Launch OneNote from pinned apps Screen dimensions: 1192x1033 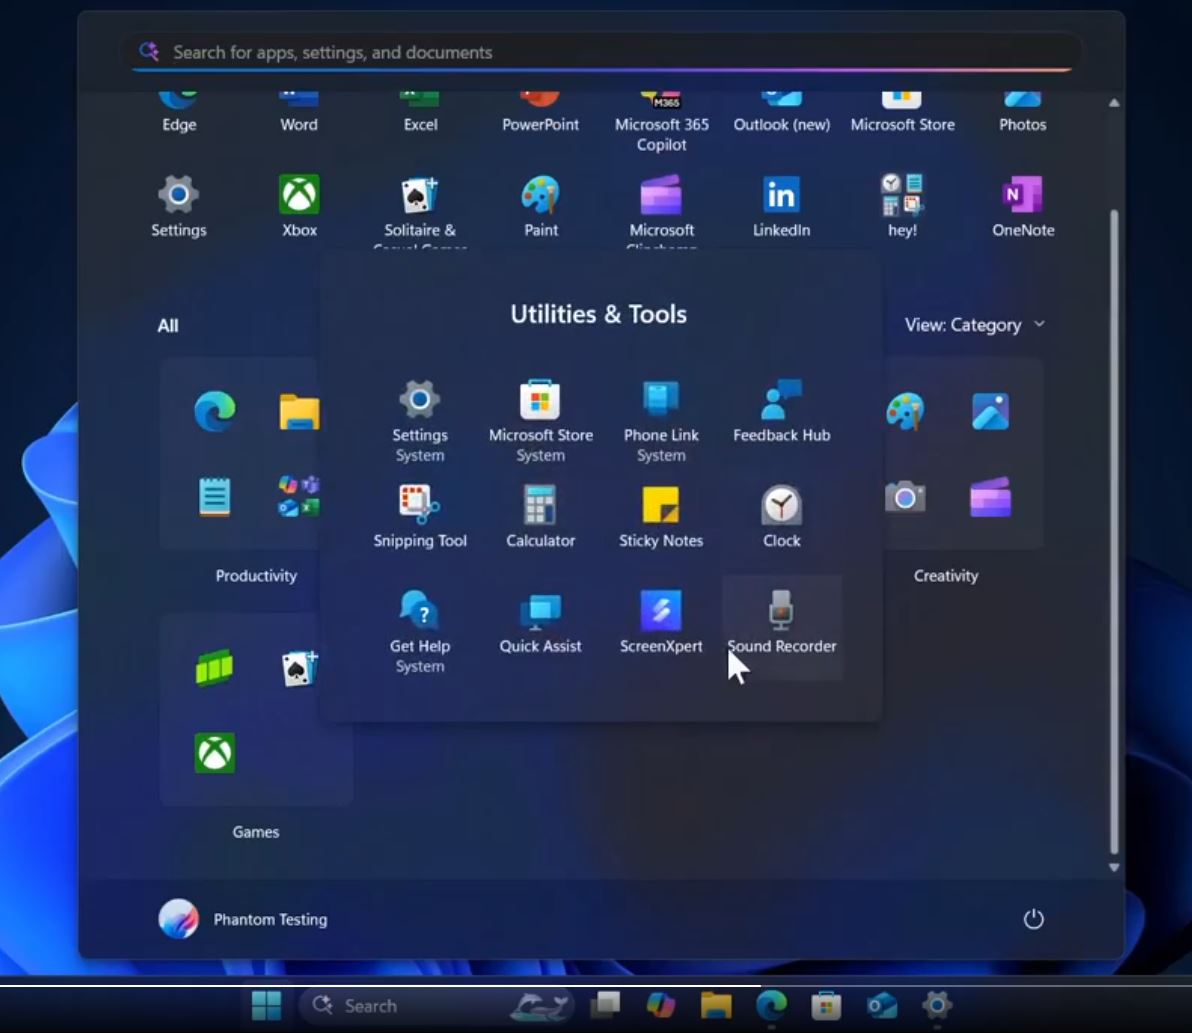(x=1022, y=206)
